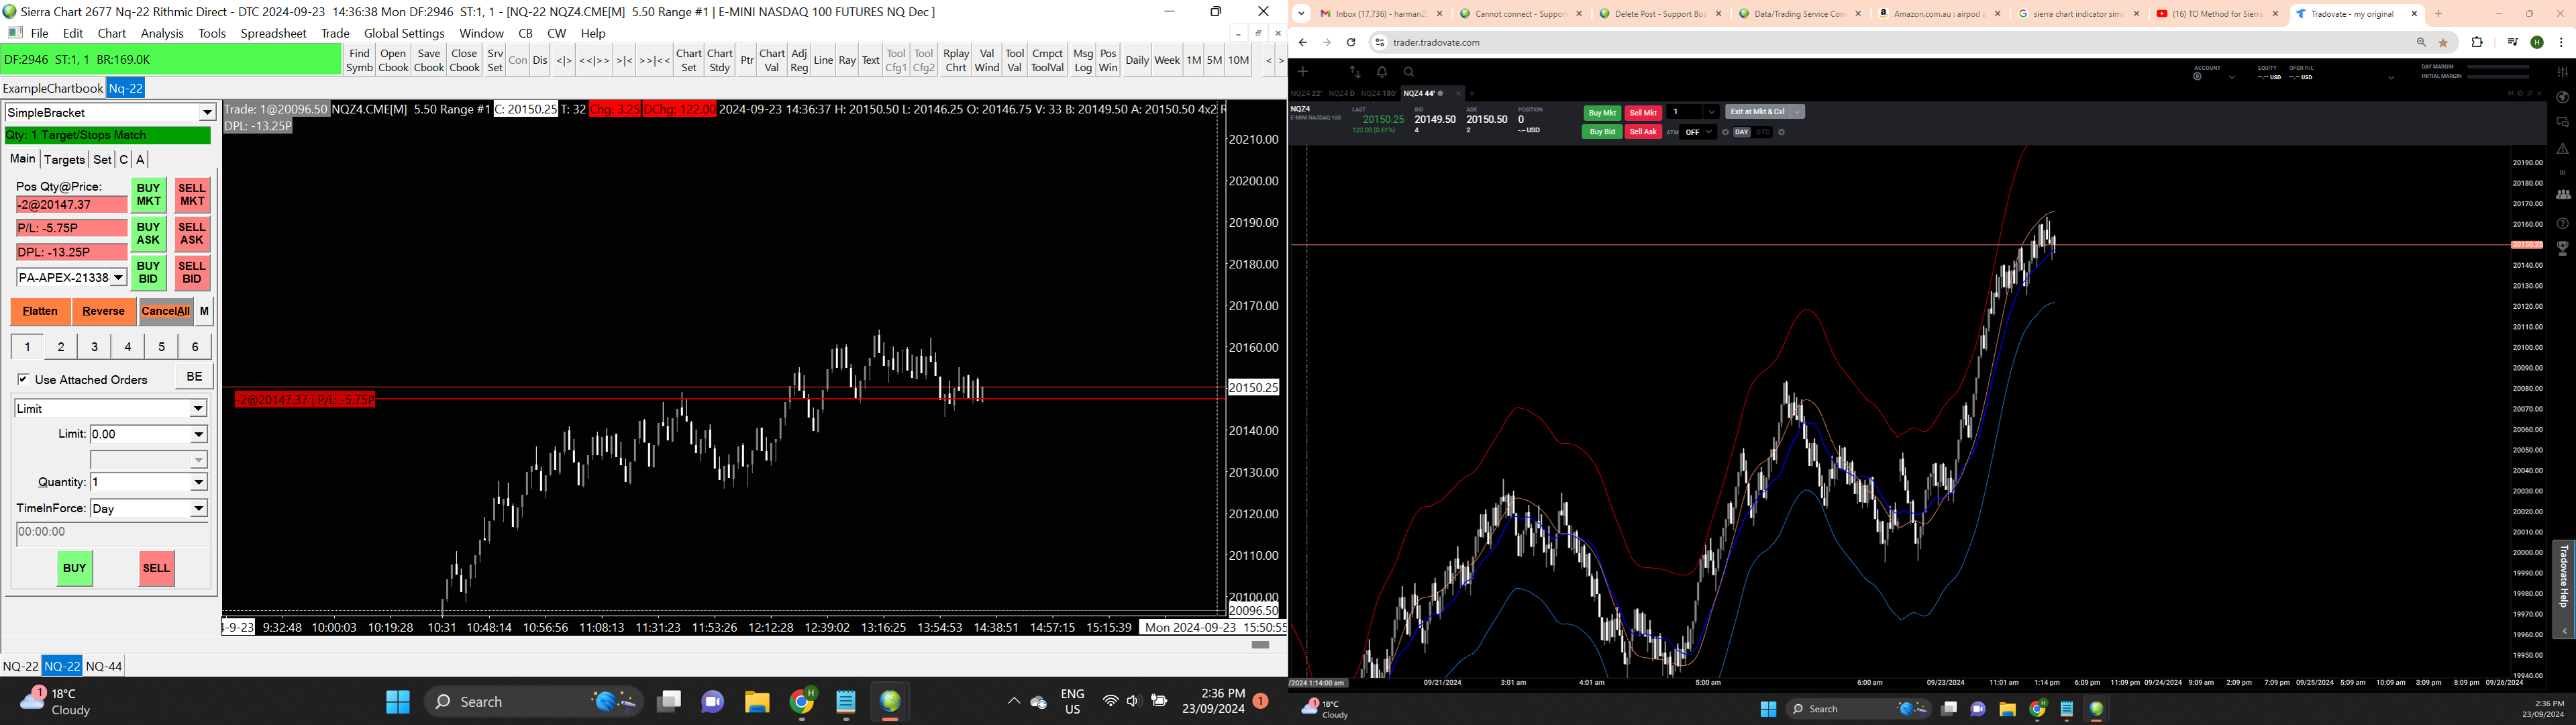Open the ATM OFF dropdown
This screenshot has width=2576, height=725.
(x=1698, y=132)
